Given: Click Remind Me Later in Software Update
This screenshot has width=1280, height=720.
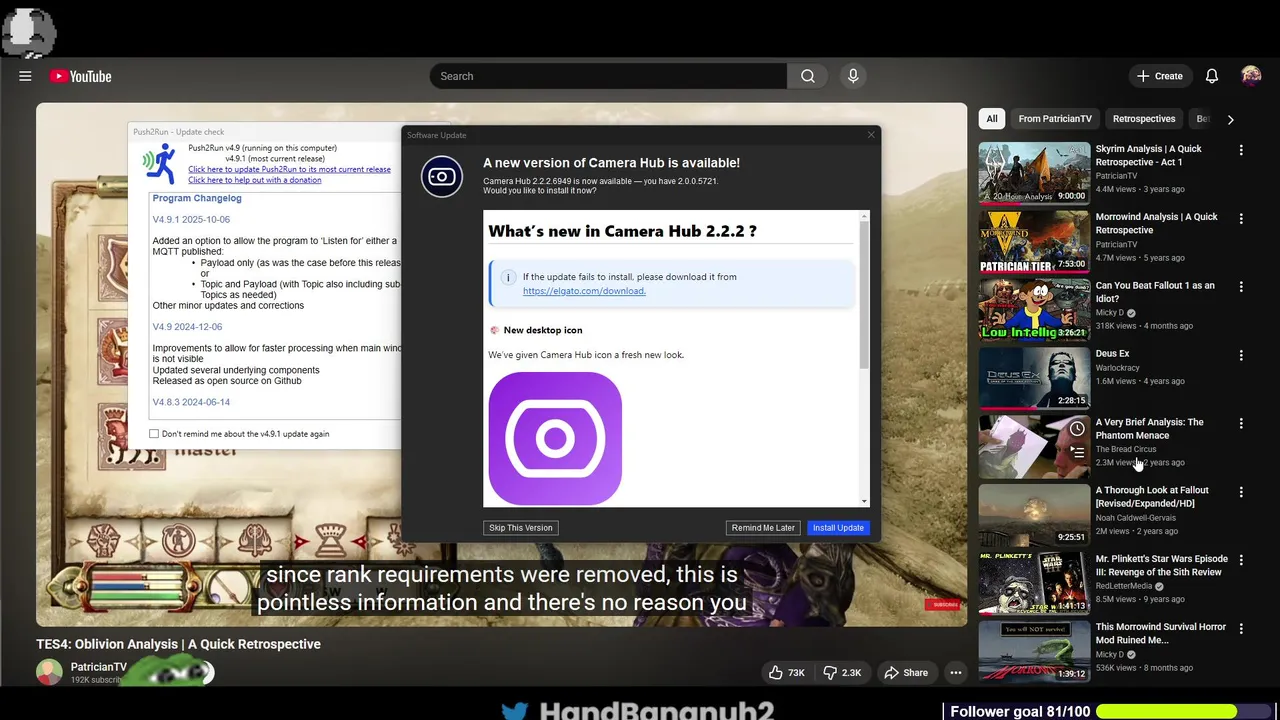Looking at the screenshot, I should coord(763,528).
